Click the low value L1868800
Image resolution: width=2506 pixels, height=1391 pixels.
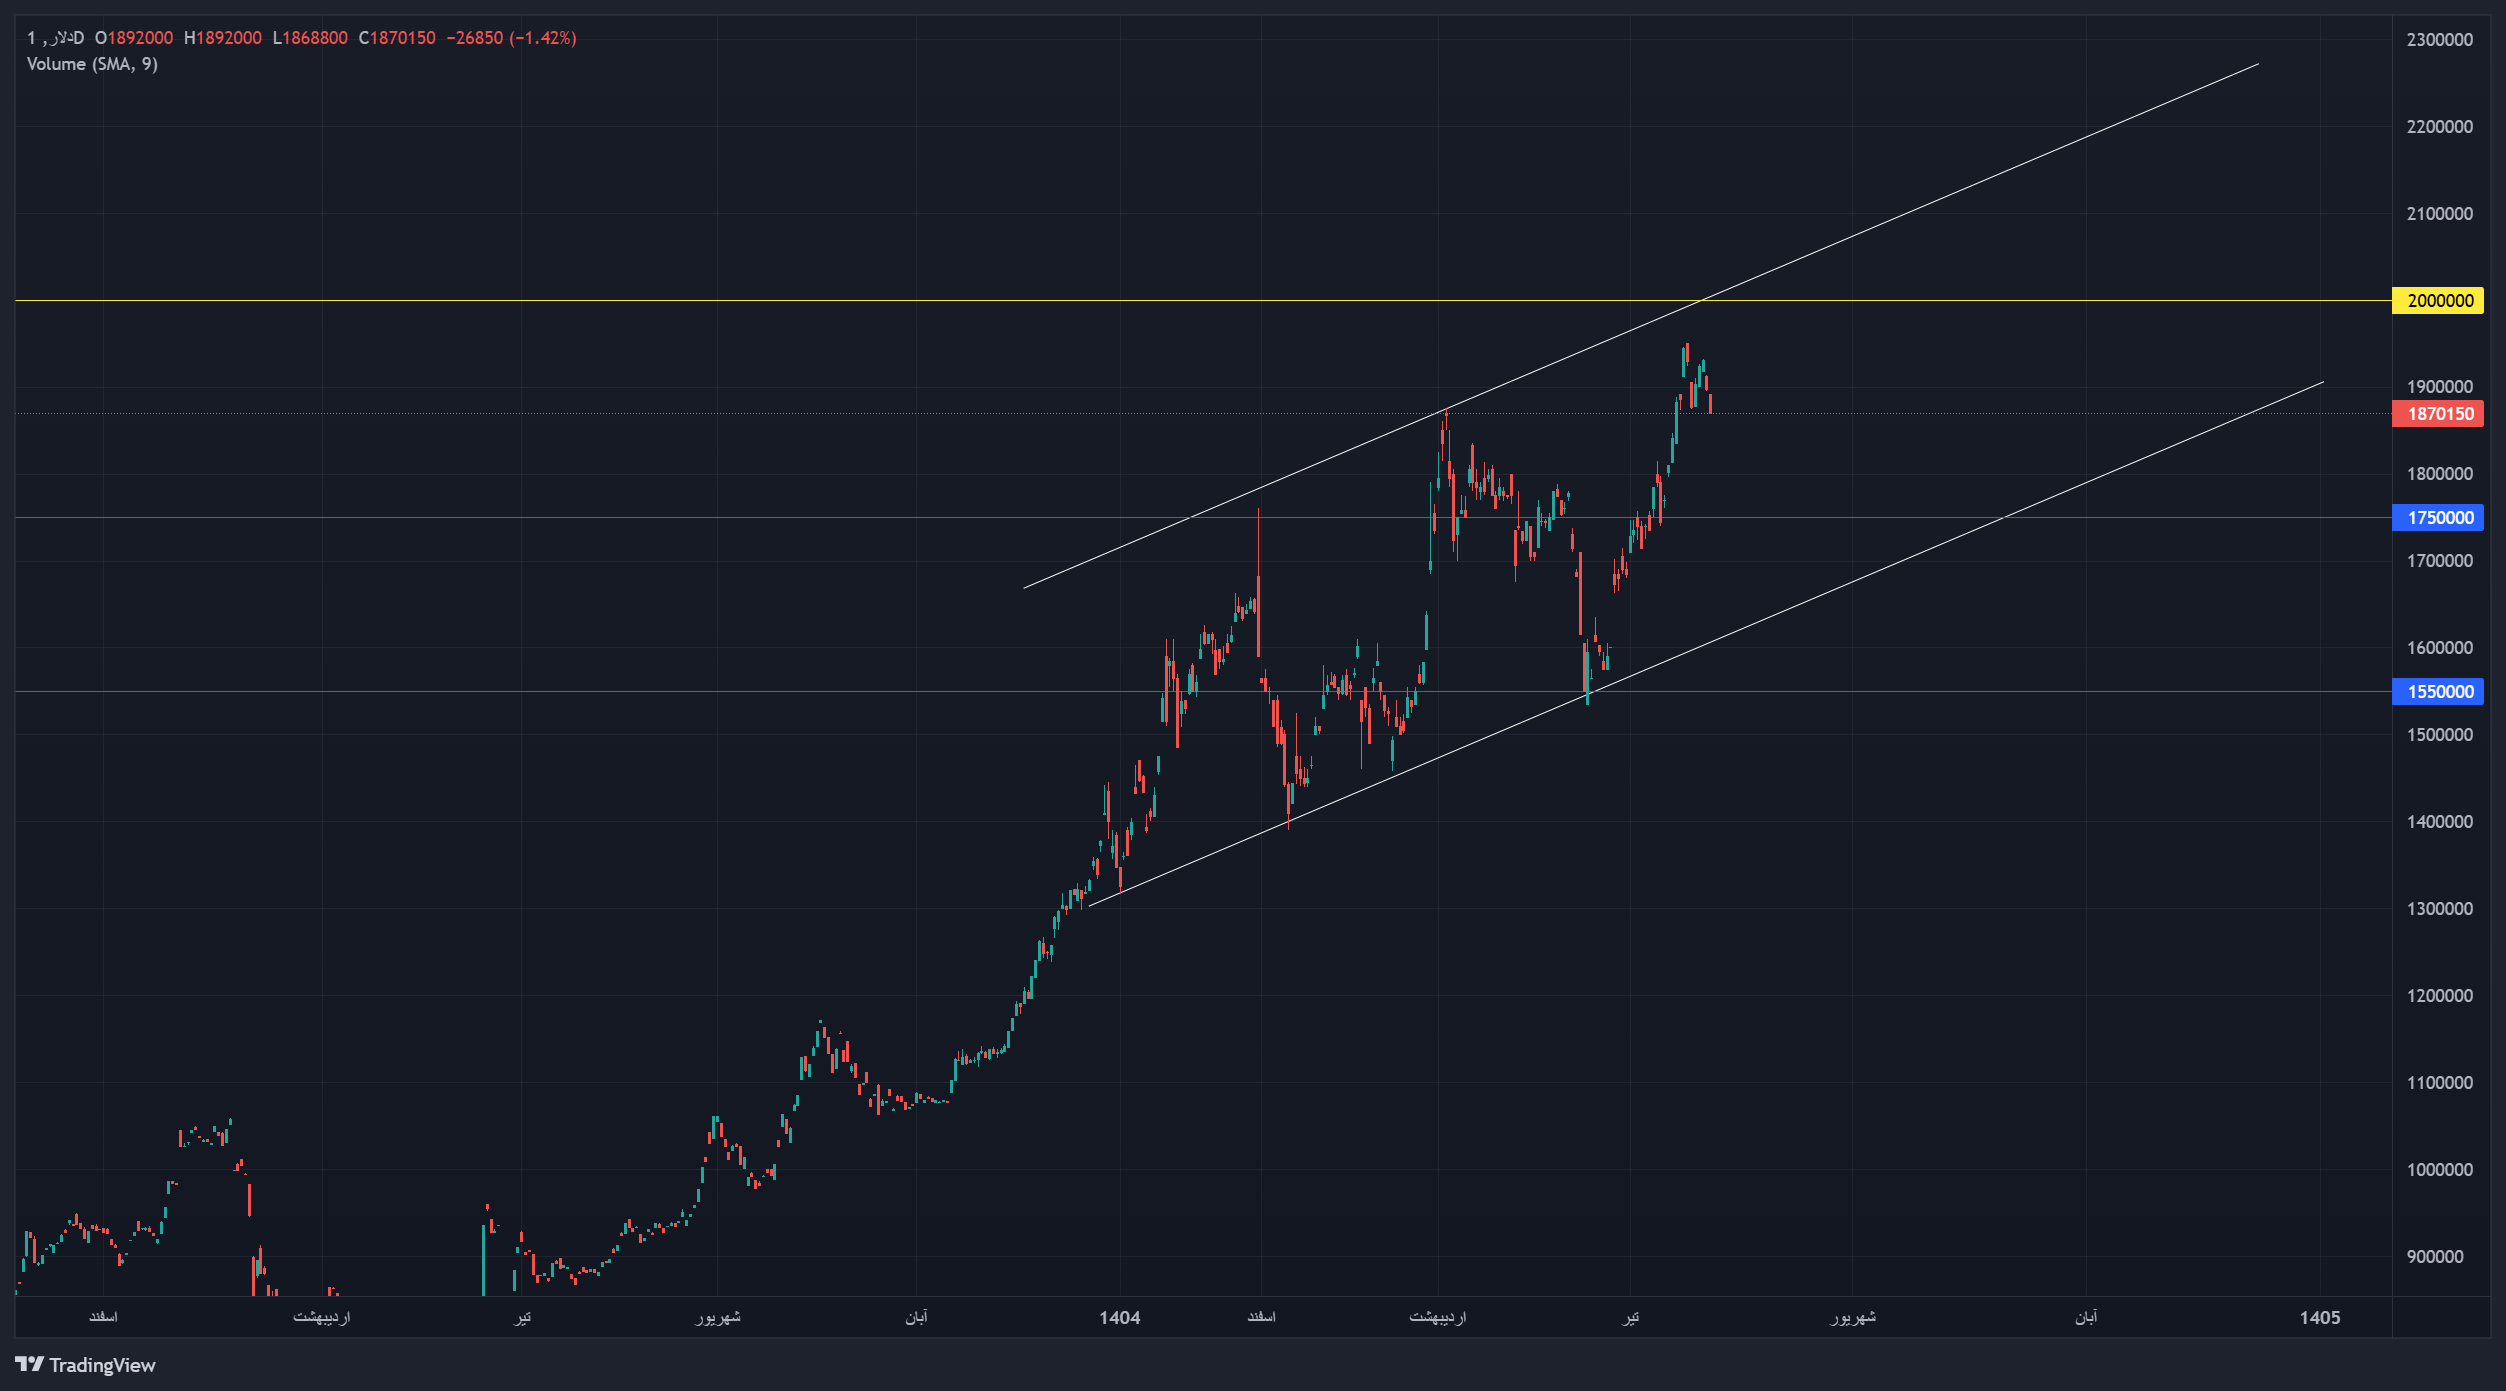[x=310, y=38]
